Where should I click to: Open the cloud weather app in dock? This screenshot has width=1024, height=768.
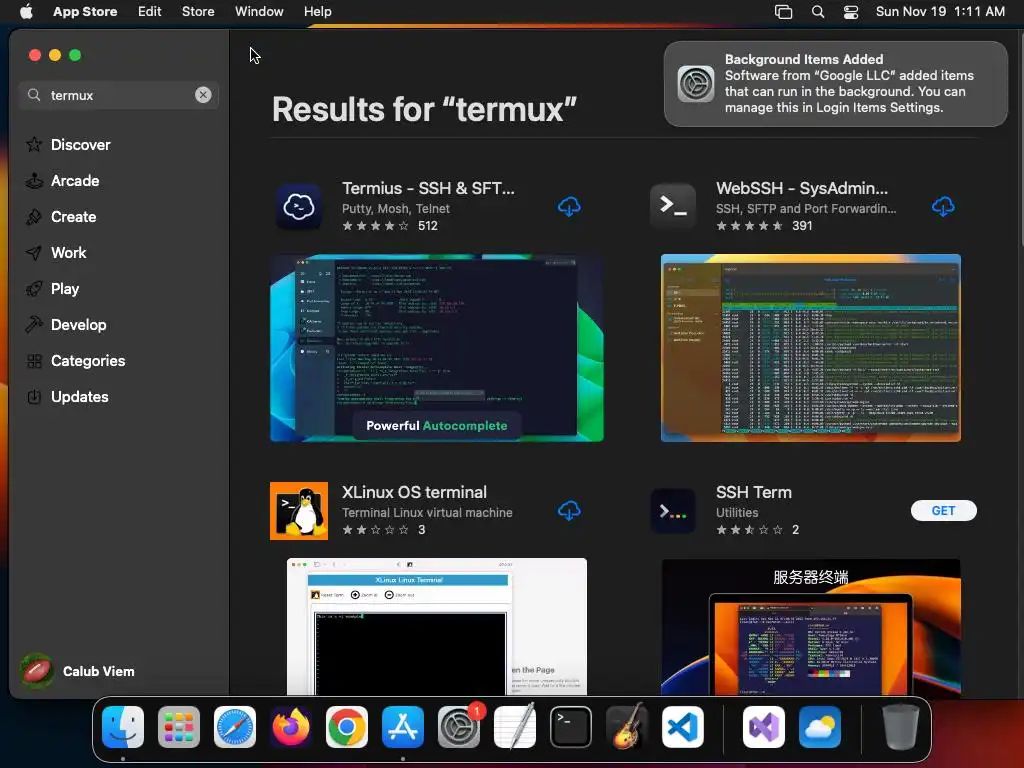click(820, 726)
